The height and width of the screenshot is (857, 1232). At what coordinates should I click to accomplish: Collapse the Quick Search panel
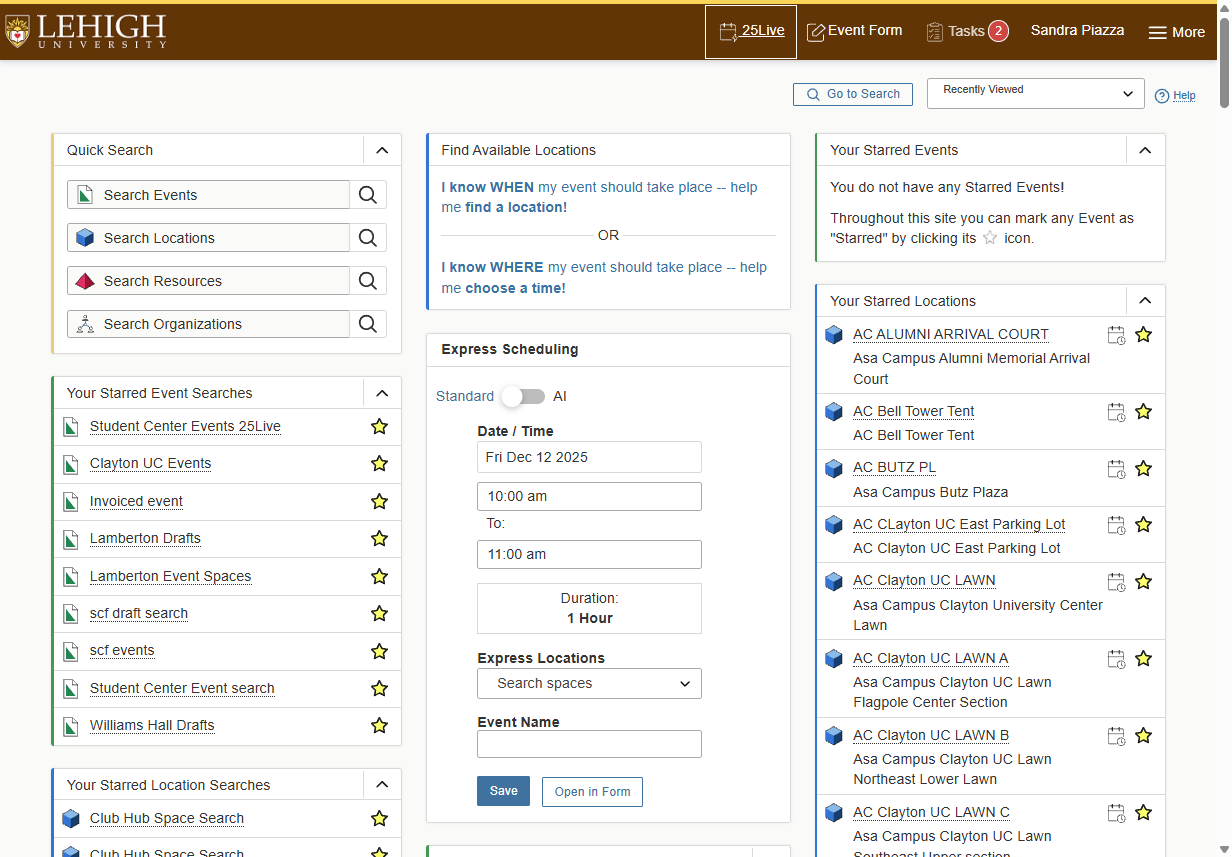(381, 150)
